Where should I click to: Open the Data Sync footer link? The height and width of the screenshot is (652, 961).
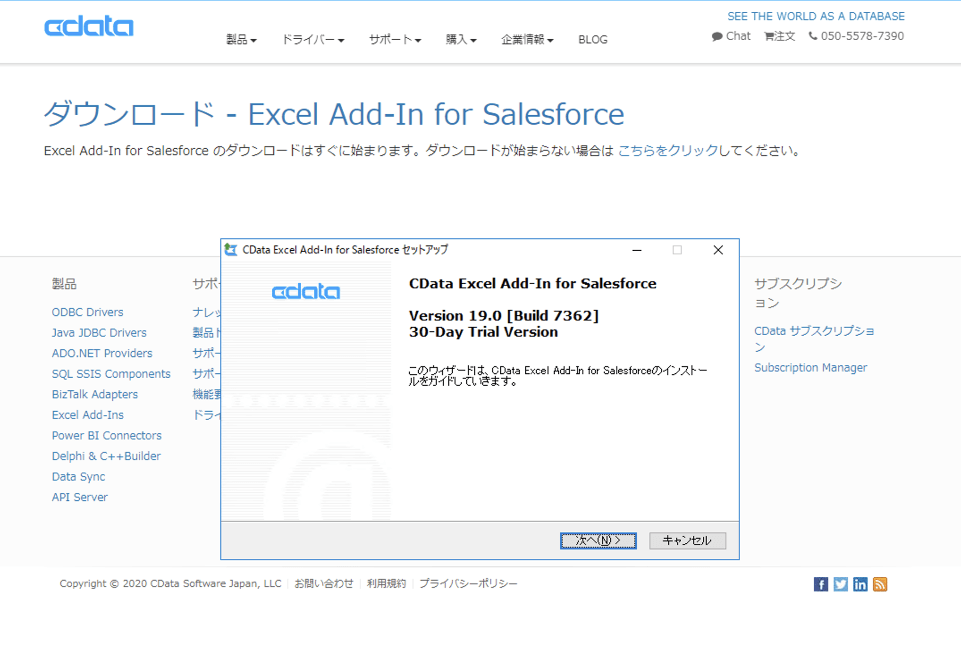pyautogui.click(x=78, y=477)
